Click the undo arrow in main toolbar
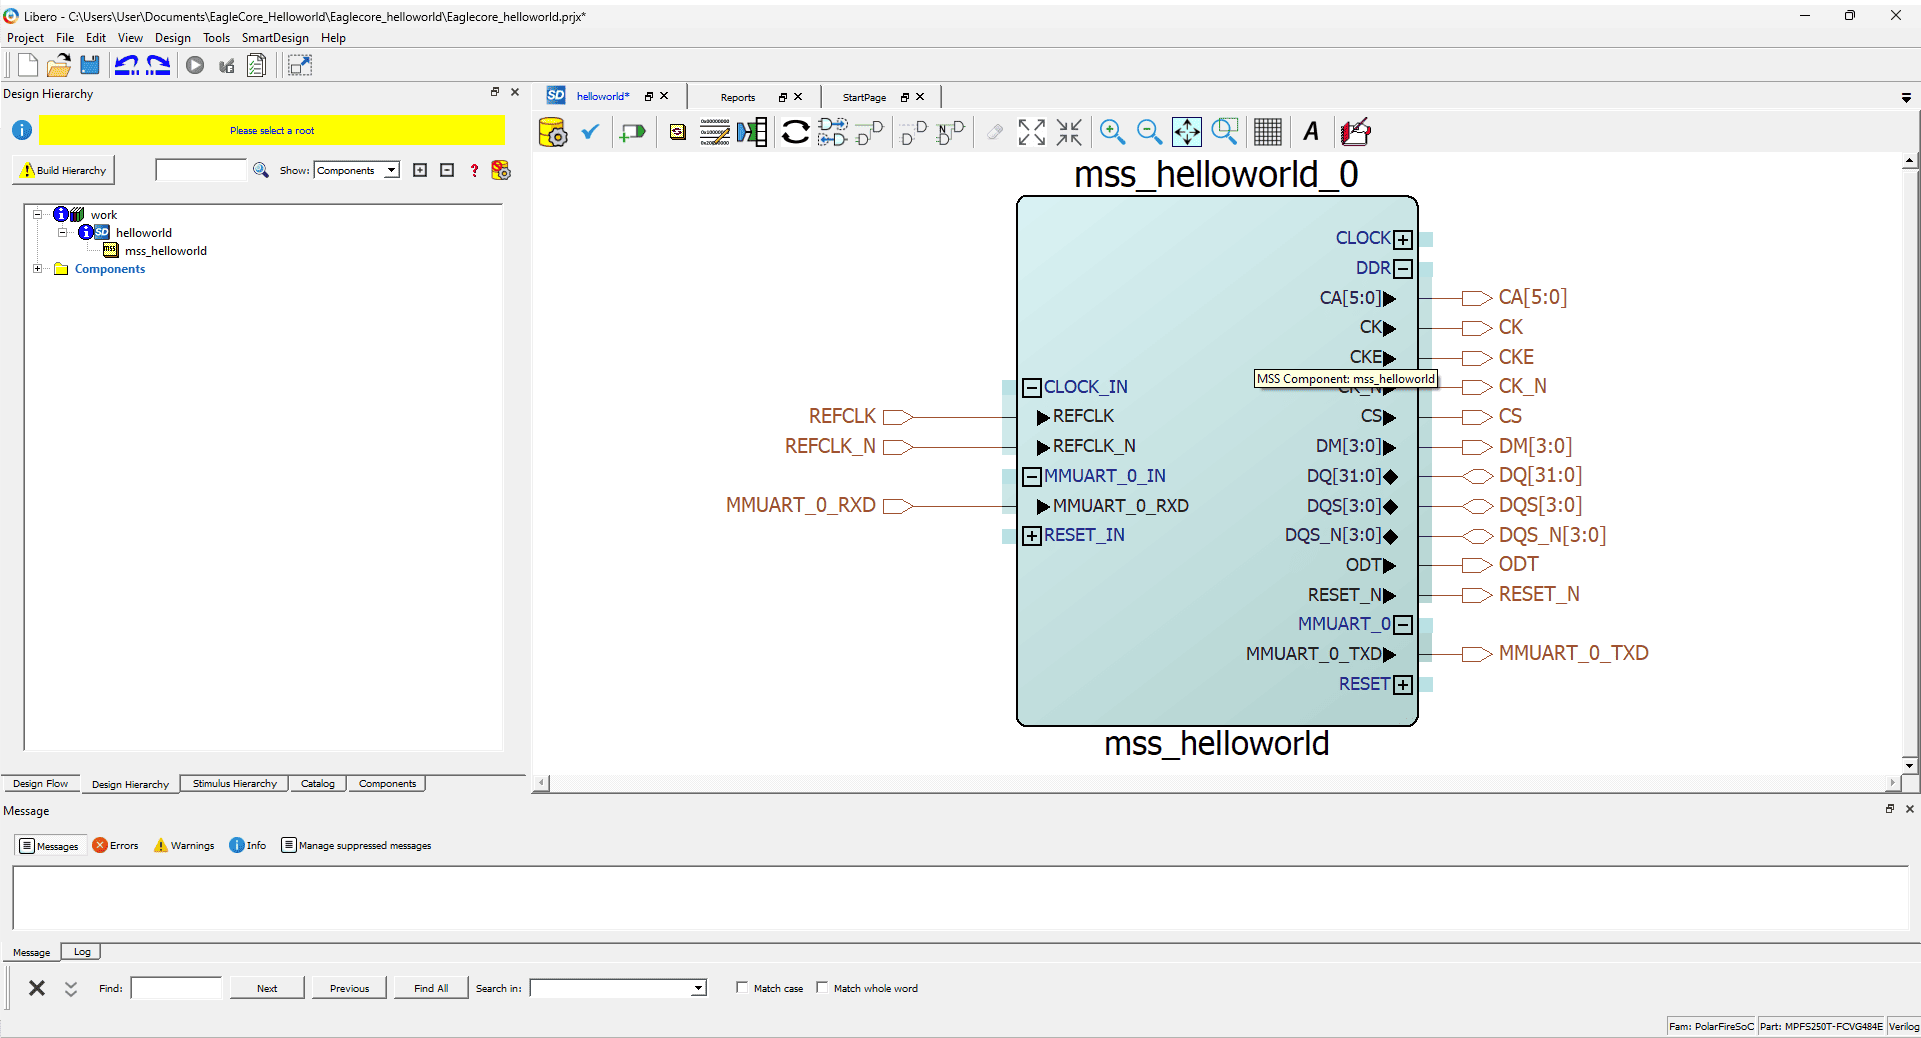The image size is (1921, 1038). [x=127, y=66]
